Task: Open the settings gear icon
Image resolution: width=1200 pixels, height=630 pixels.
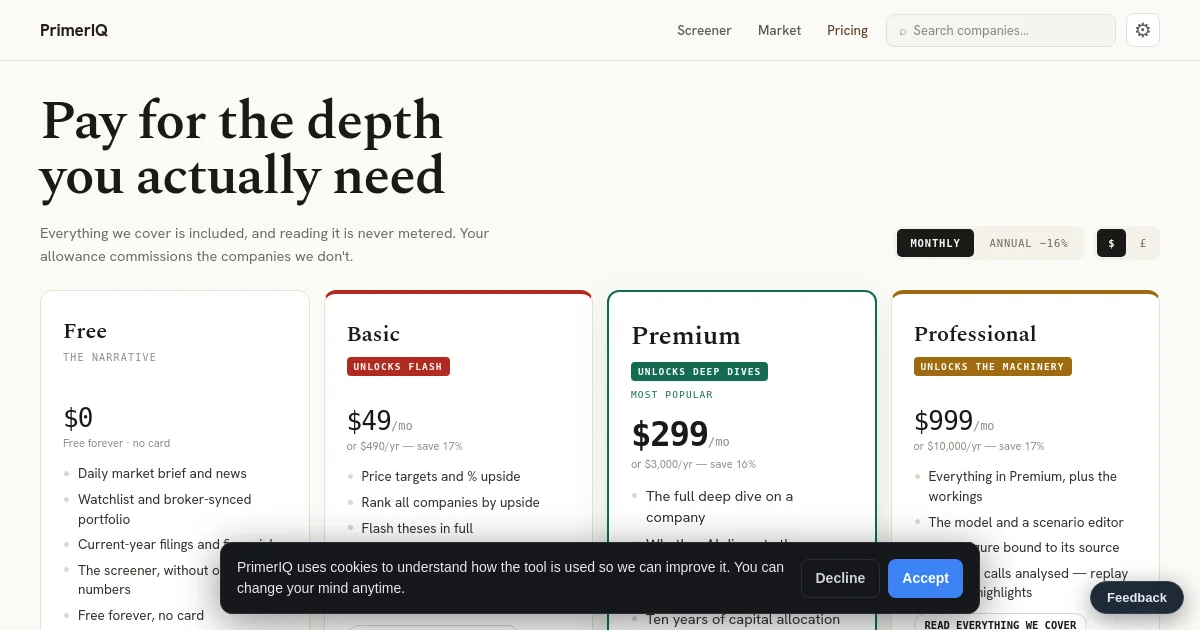Action: point(1143,30)
